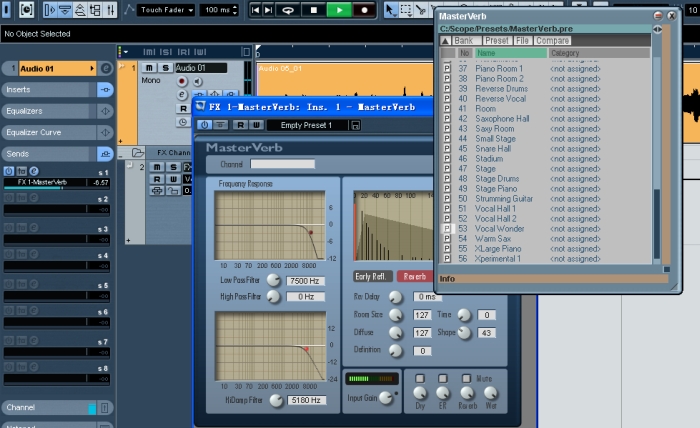Viewport: 700px width, 428px height.
Task: Switch to the Early Refl. tab
Action: coord(373,276)
